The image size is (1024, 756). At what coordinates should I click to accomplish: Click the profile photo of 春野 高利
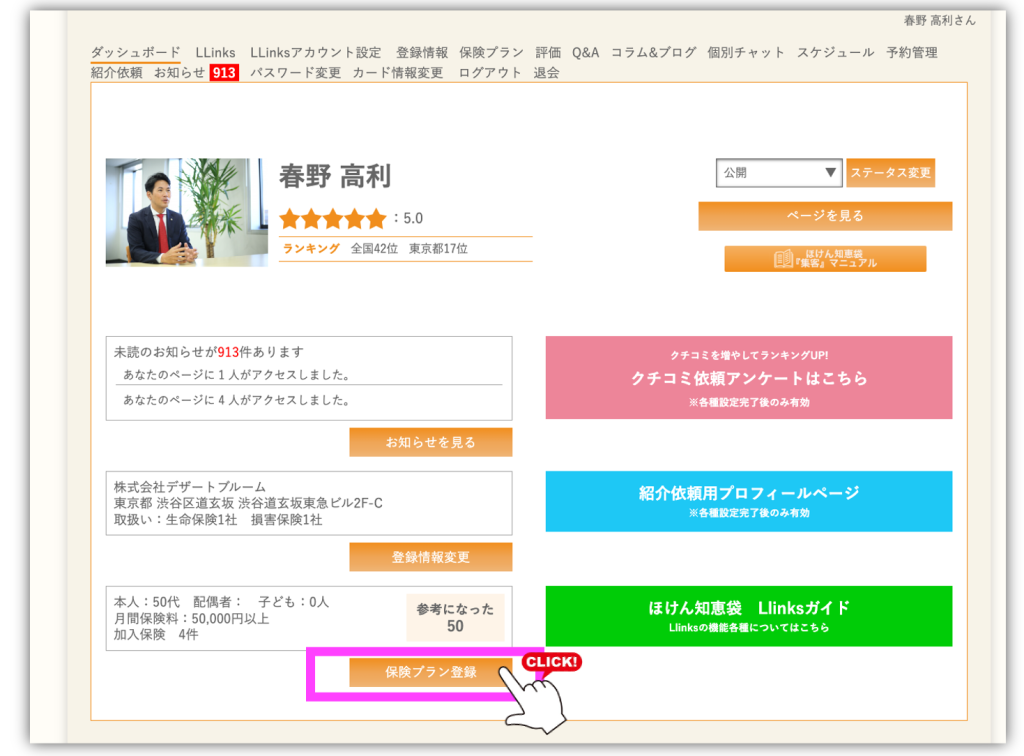[x=187, y=212]
